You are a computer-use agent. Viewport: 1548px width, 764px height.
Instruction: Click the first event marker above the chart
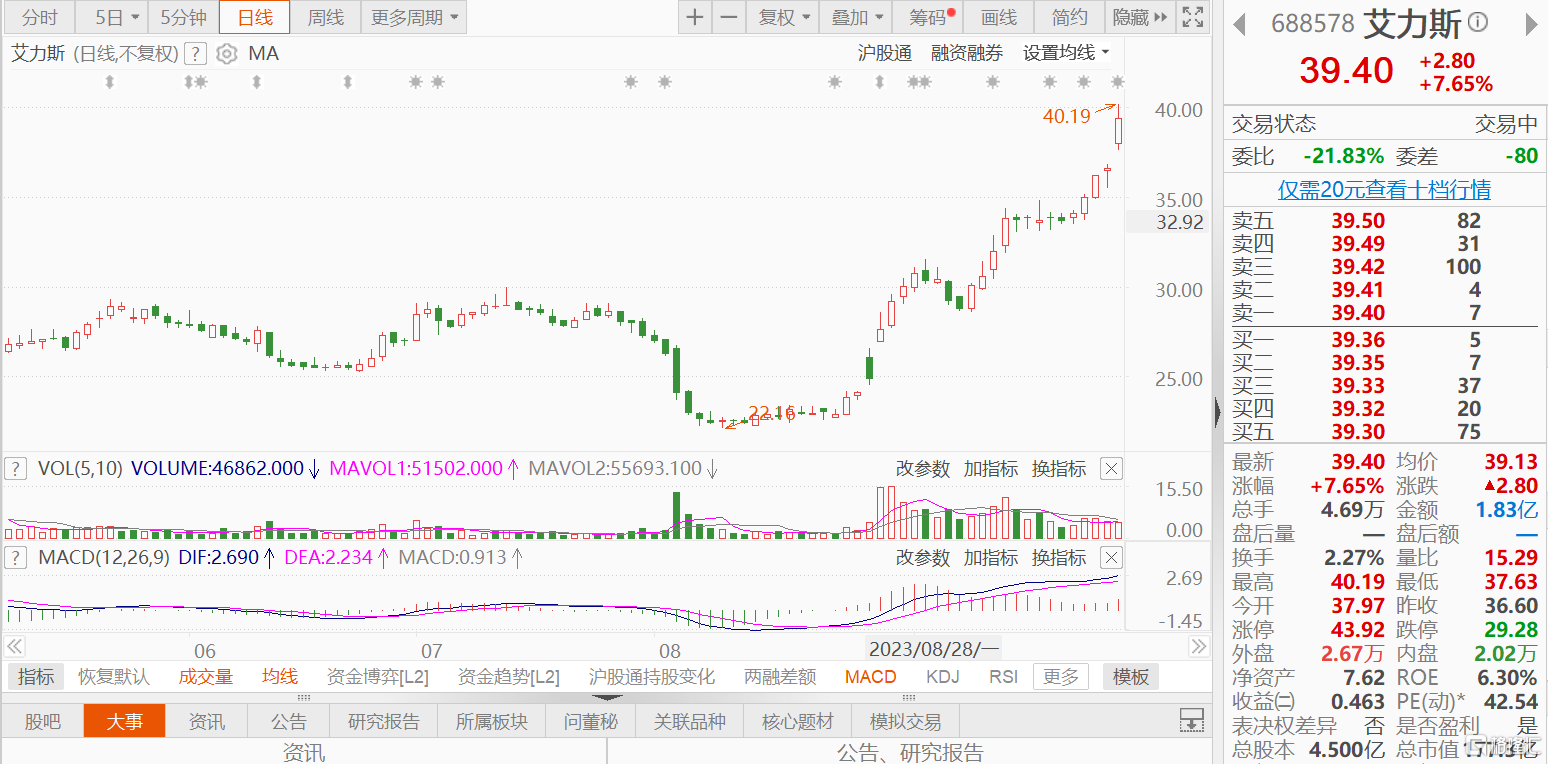click(x=109, y=82)
